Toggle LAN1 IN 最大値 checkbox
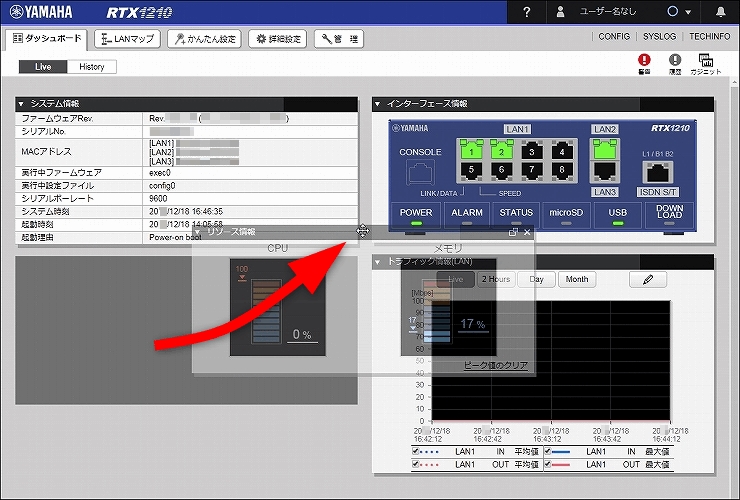This screenshot has width=740, height=500. (547, 451)
